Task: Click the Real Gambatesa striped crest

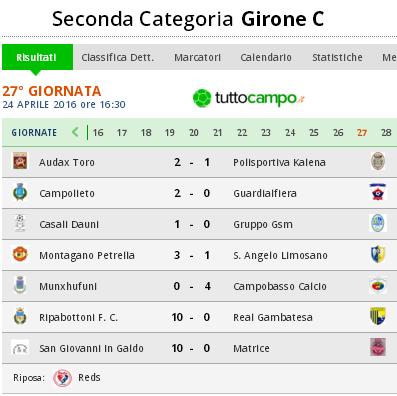Action: pos(378,316)
